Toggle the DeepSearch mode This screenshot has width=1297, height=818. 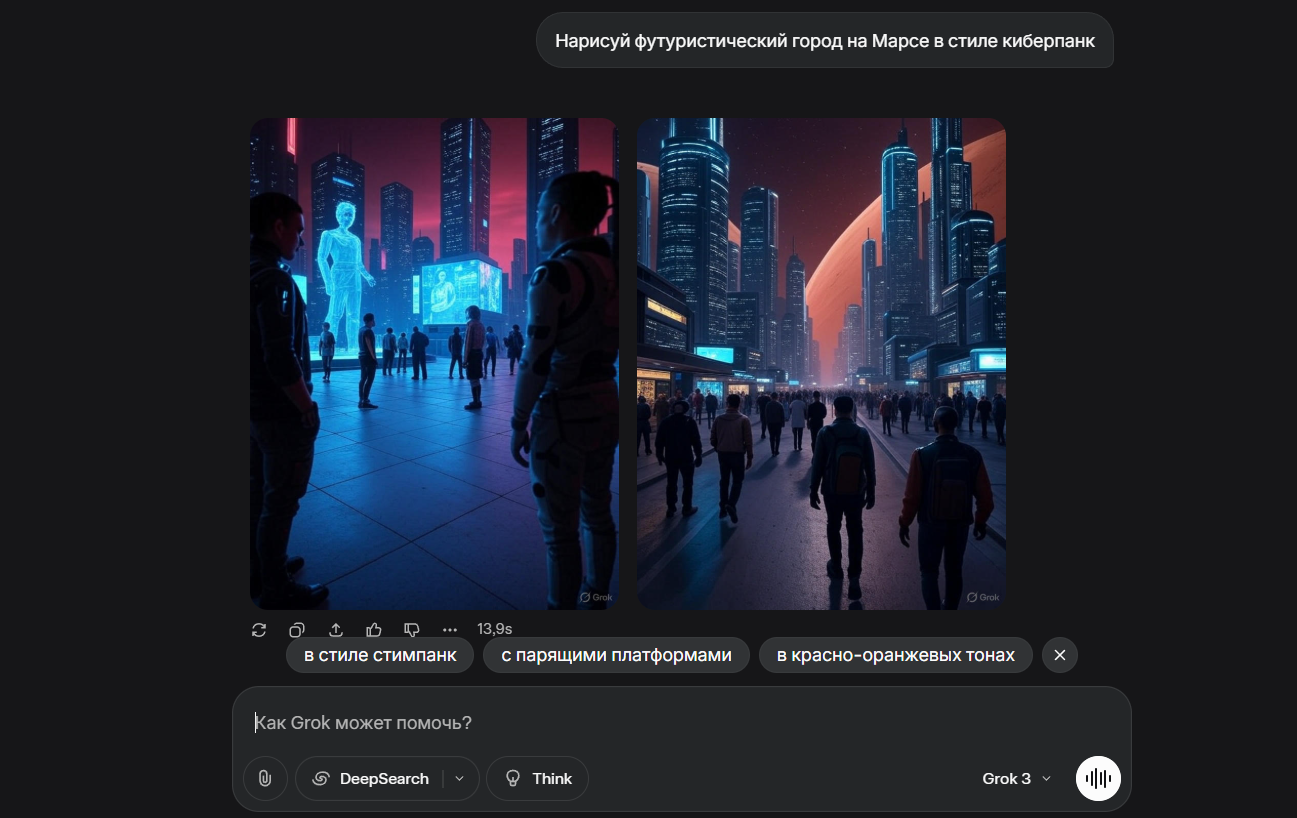370,778
